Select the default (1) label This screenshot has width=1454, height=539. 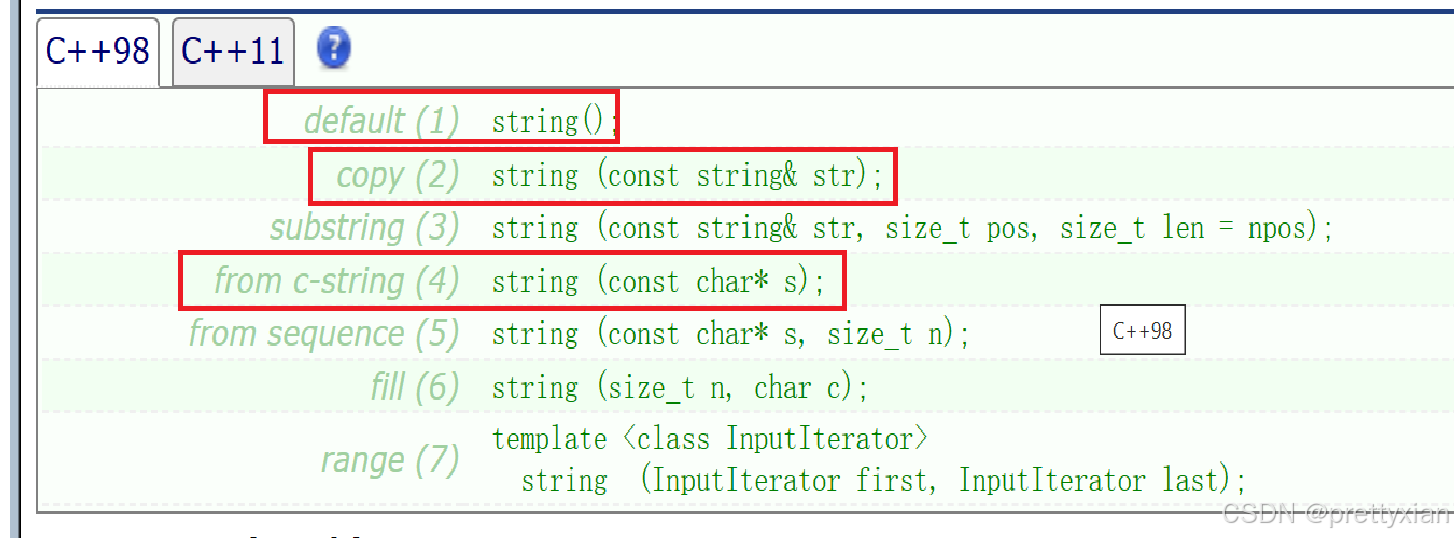pyautogui.click(x=381, y=121)
